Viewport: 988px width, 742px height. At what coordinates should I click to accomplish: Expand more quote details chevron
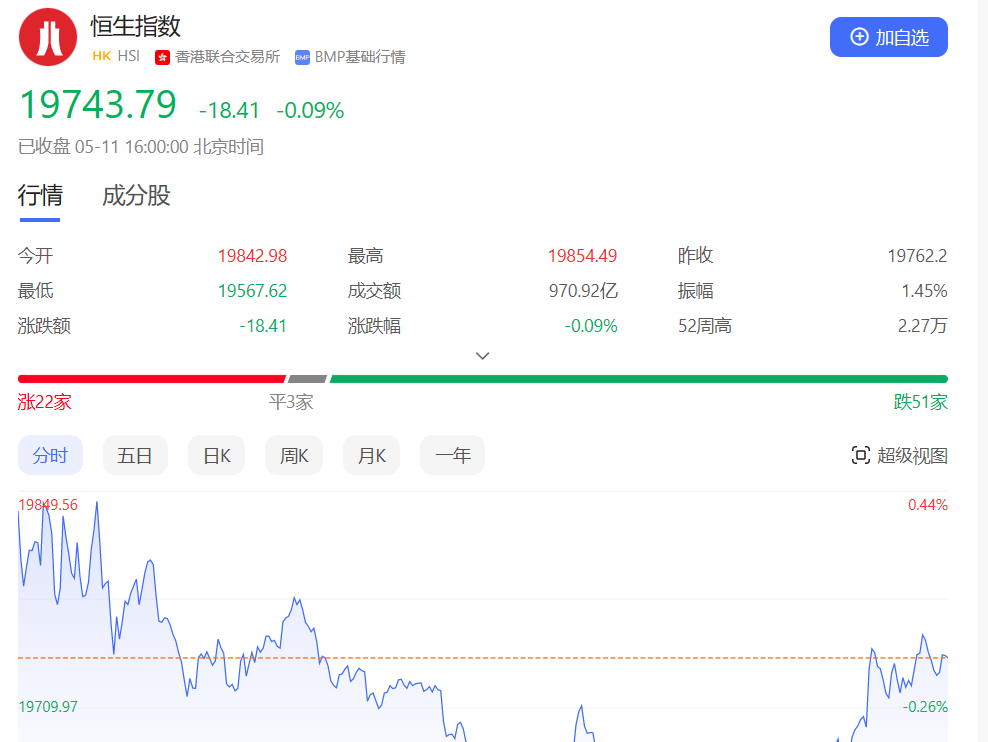coord(483,355)
